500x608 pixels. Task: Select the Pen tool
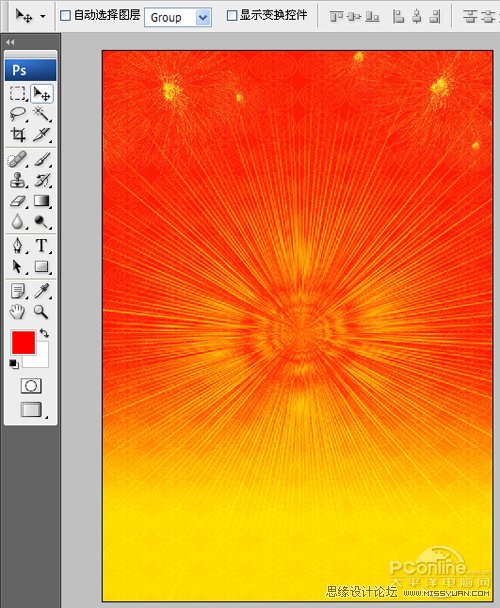coord(18,245)
